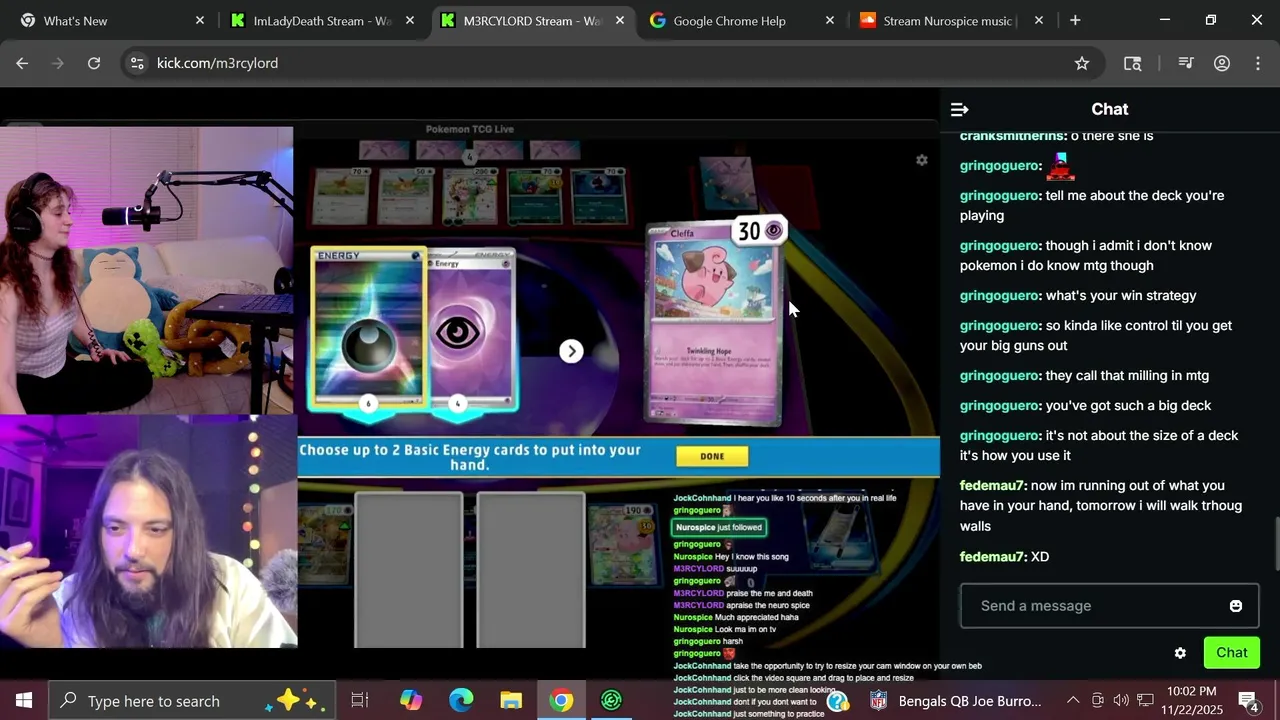
Task: Close the Google Chrome Help tab
Action: click(830, 20)
